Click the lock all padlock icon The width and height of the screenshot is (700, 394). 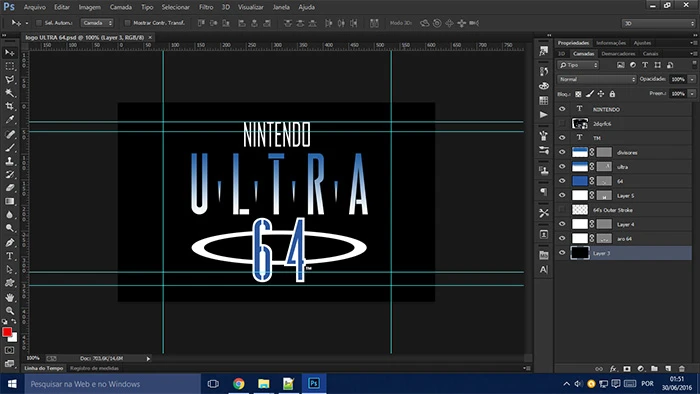tap(612, 94)
